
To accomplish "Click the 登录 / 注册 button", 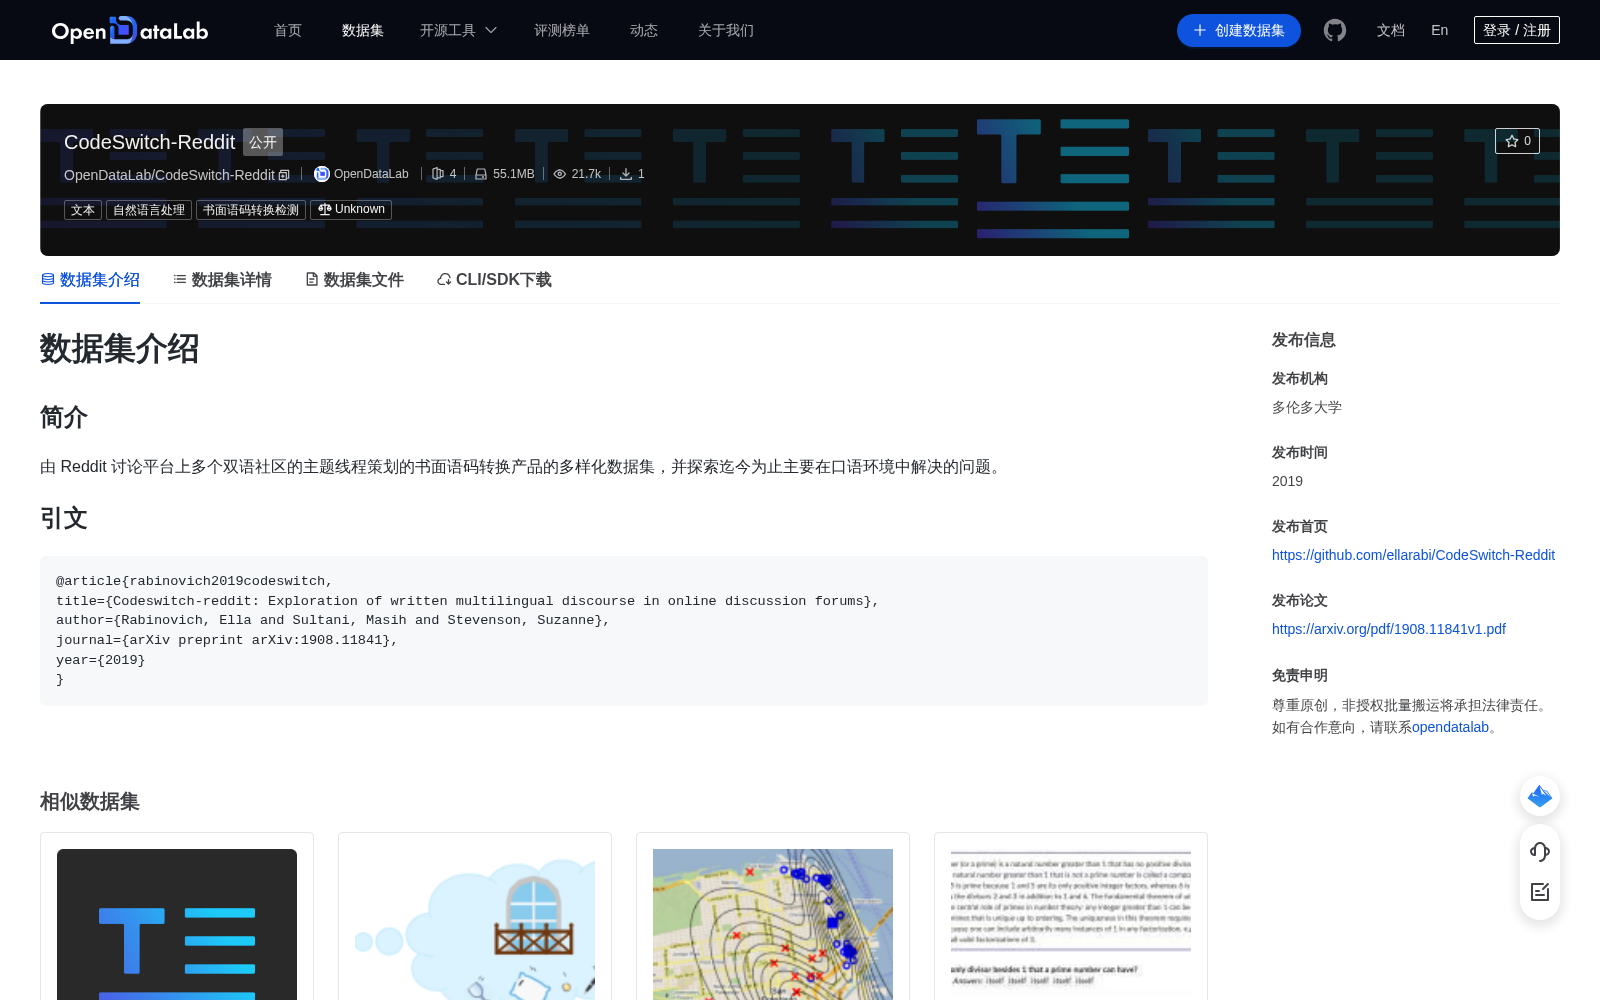I will coord(1517,30).
